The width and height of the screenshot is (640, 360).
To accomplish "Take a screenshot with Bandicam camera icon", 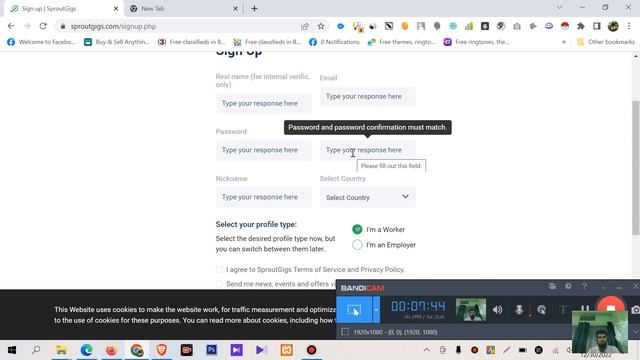I will 635,310.
